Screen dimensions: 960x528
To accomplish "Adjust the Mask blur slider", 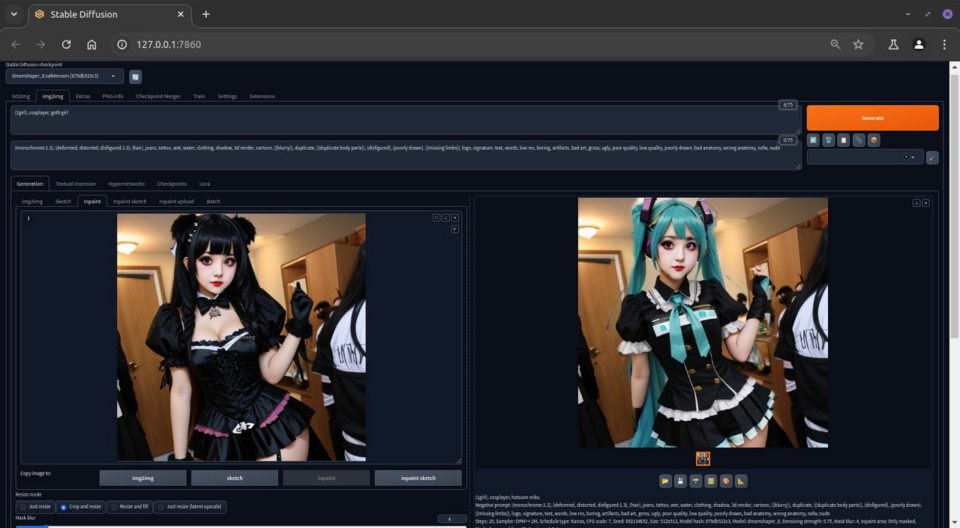I will (240, 526).
